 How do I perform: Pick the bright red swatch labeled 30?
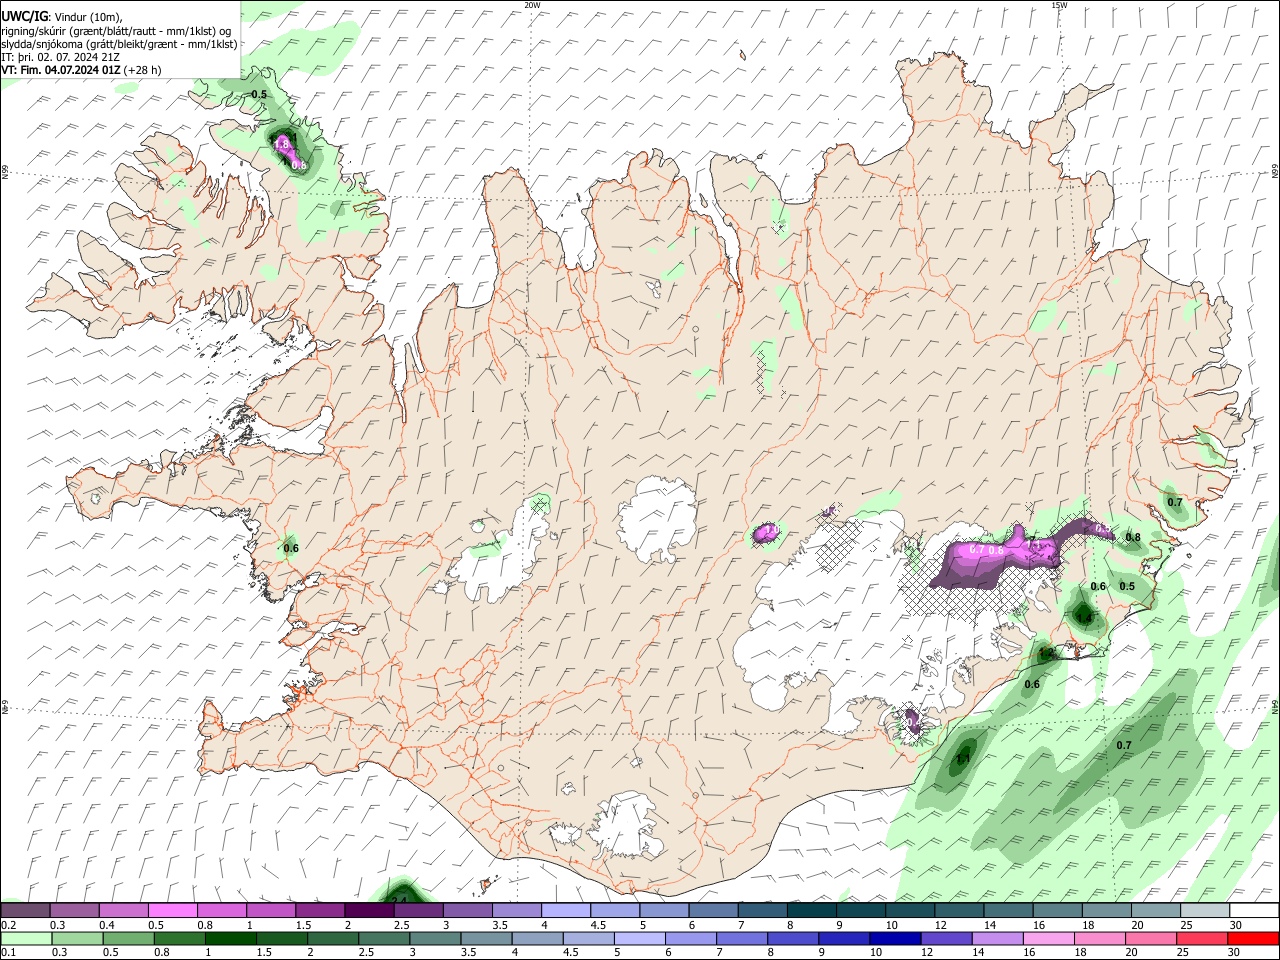[1253, 938]
